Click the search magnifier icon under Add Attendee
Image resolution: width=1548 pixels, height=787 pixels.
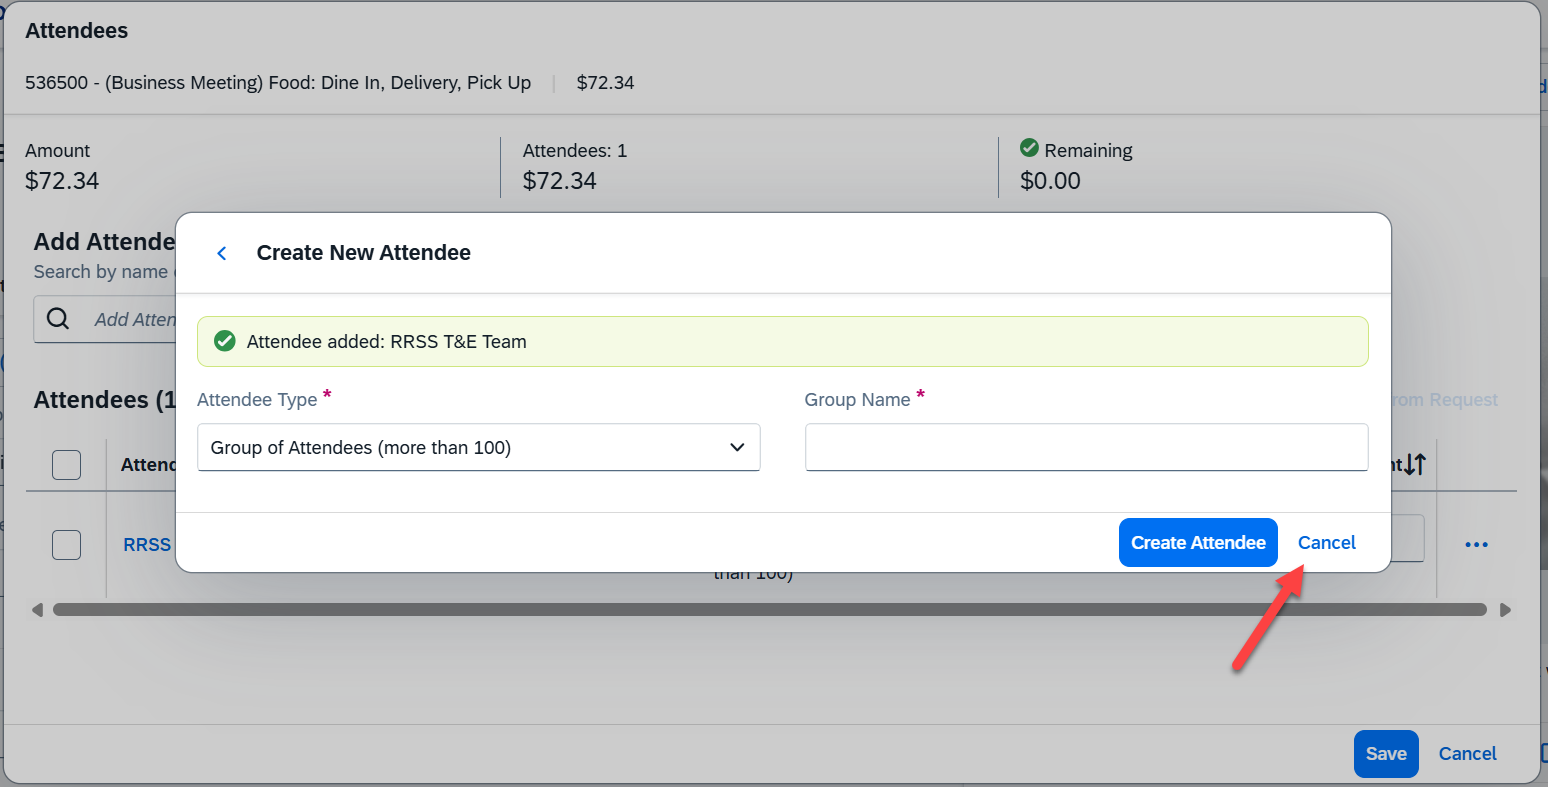(x=59, y=319)
